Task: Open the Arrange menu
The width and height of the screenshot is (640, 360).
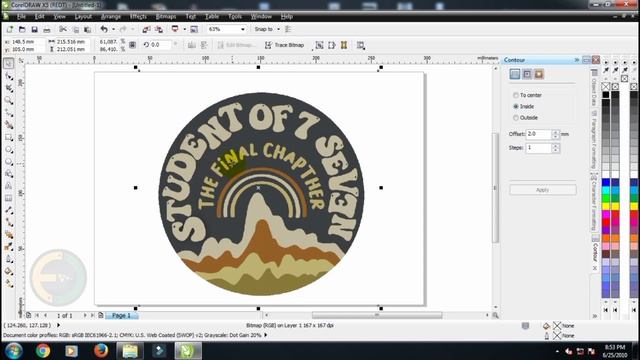Action: (x=111, y=16)
